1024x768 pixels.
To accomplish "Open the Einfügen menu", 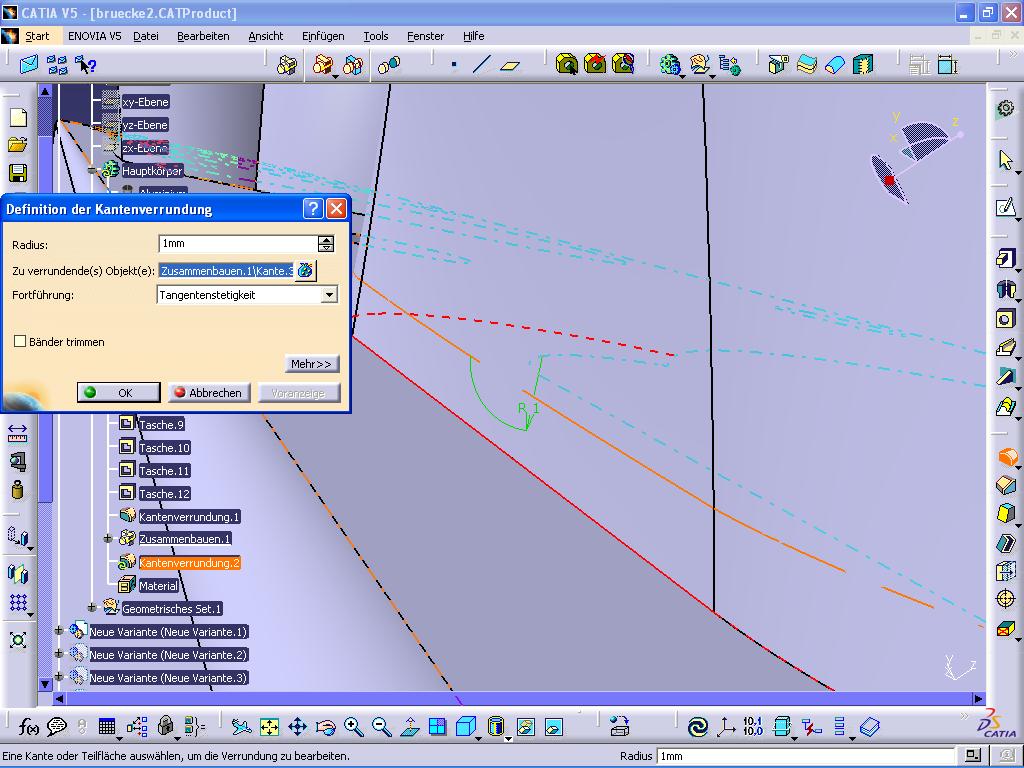I will 323,36.
